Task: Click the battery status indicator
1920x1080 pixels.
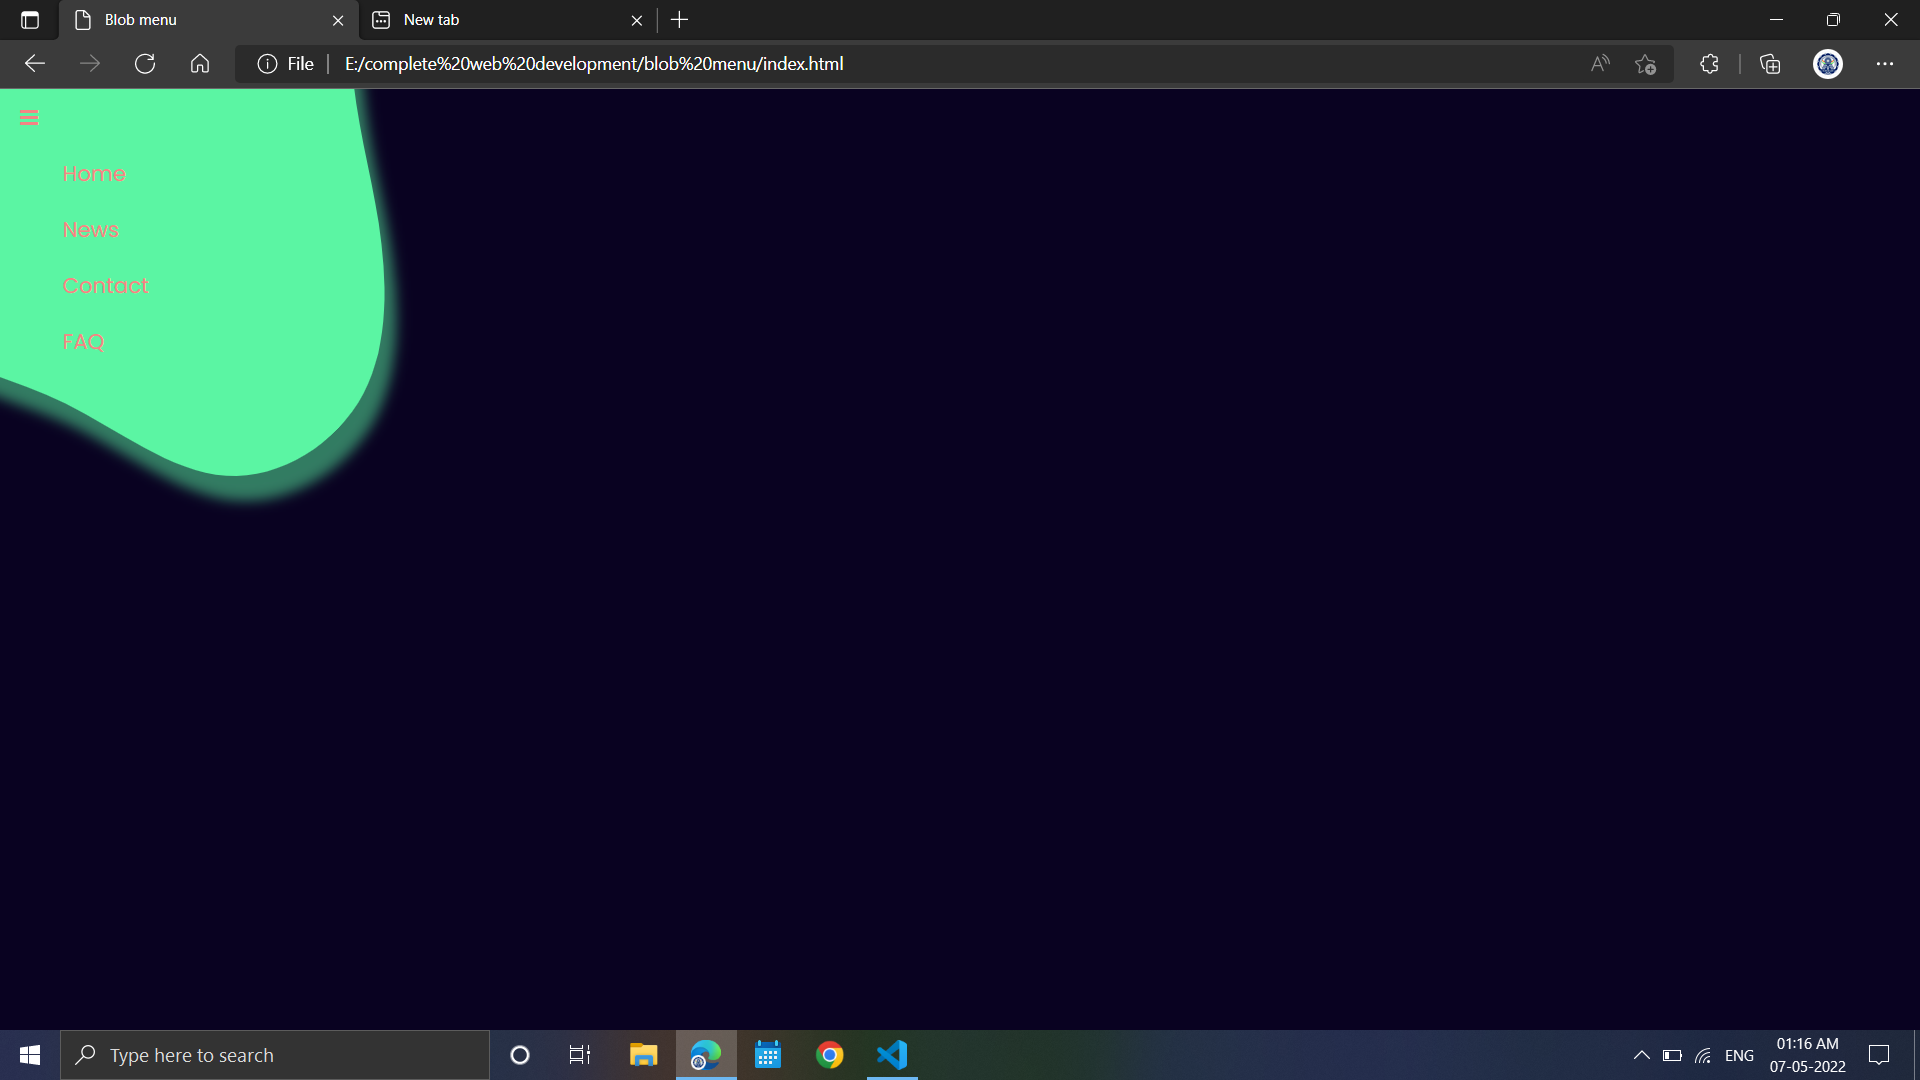Action: pyautogui.click(x=1672, y=1055)
